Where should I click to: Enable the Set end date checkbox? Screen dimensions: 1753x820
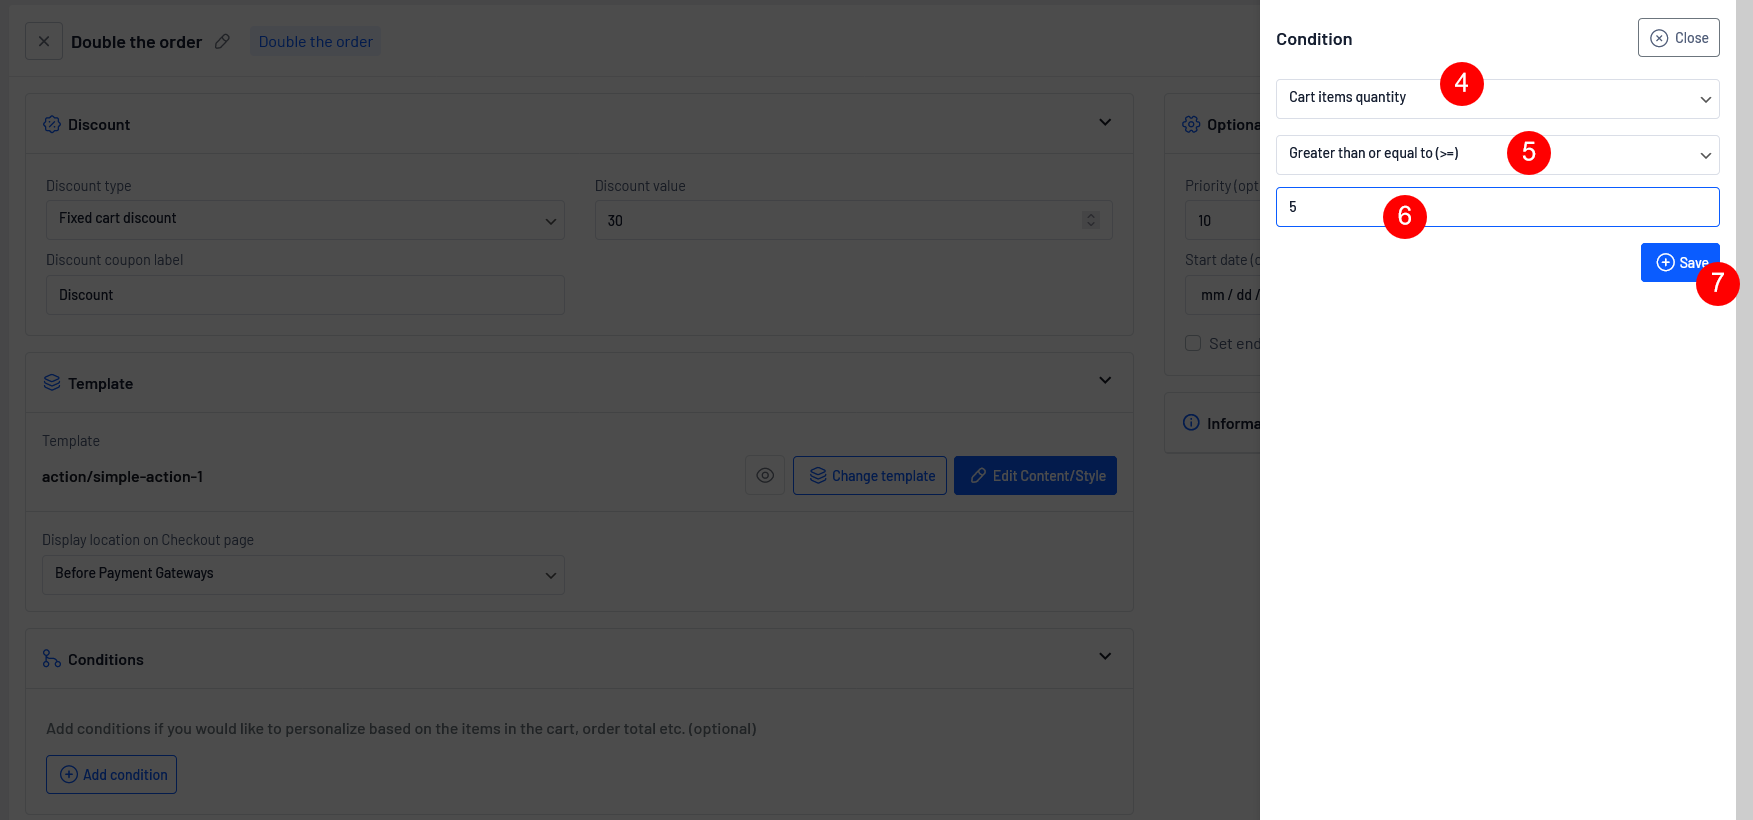point(1193,343)
